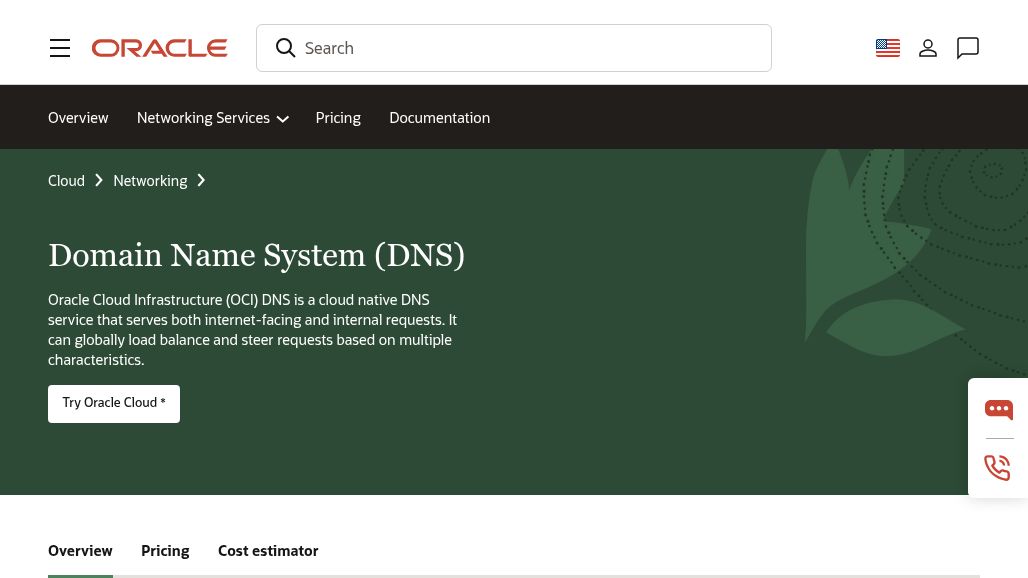The width and height of the screenshot is (1028, 578).
Task: Select the Pricing tab below the banner
Action: pos(165,551)
